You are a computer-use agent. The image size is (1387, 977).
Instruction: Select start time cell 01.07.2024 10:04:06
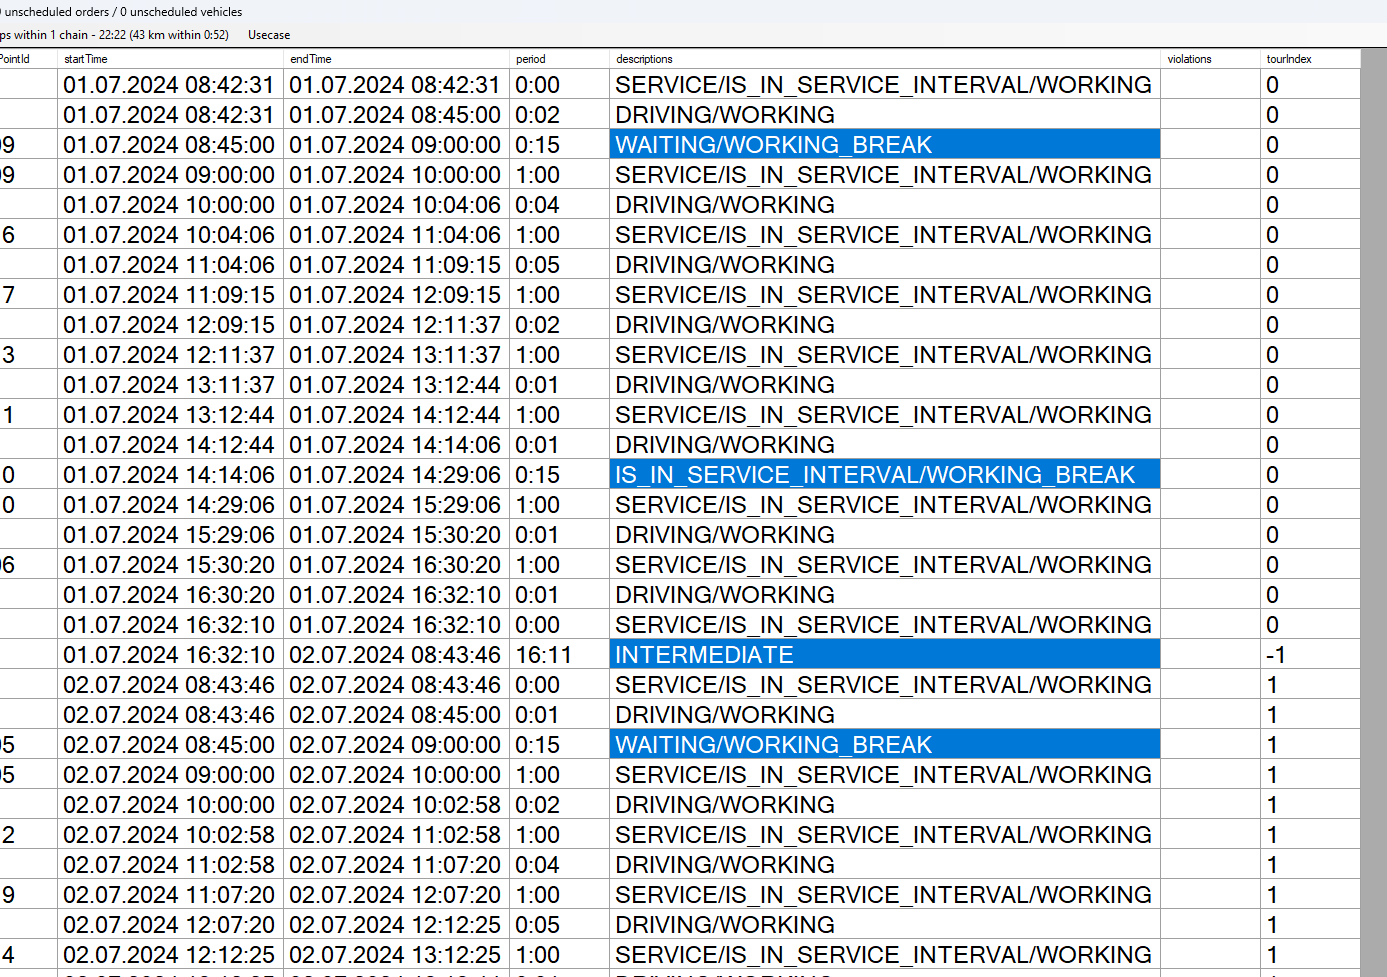tap(169, 235)
